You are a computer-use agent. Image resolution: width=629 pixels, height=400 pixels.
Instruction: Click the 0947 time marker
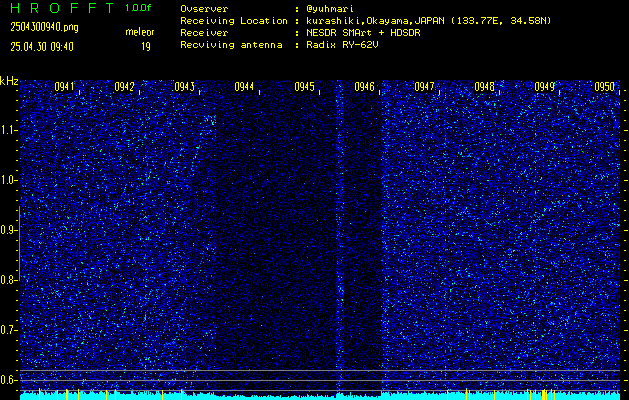tap(424, 87)
